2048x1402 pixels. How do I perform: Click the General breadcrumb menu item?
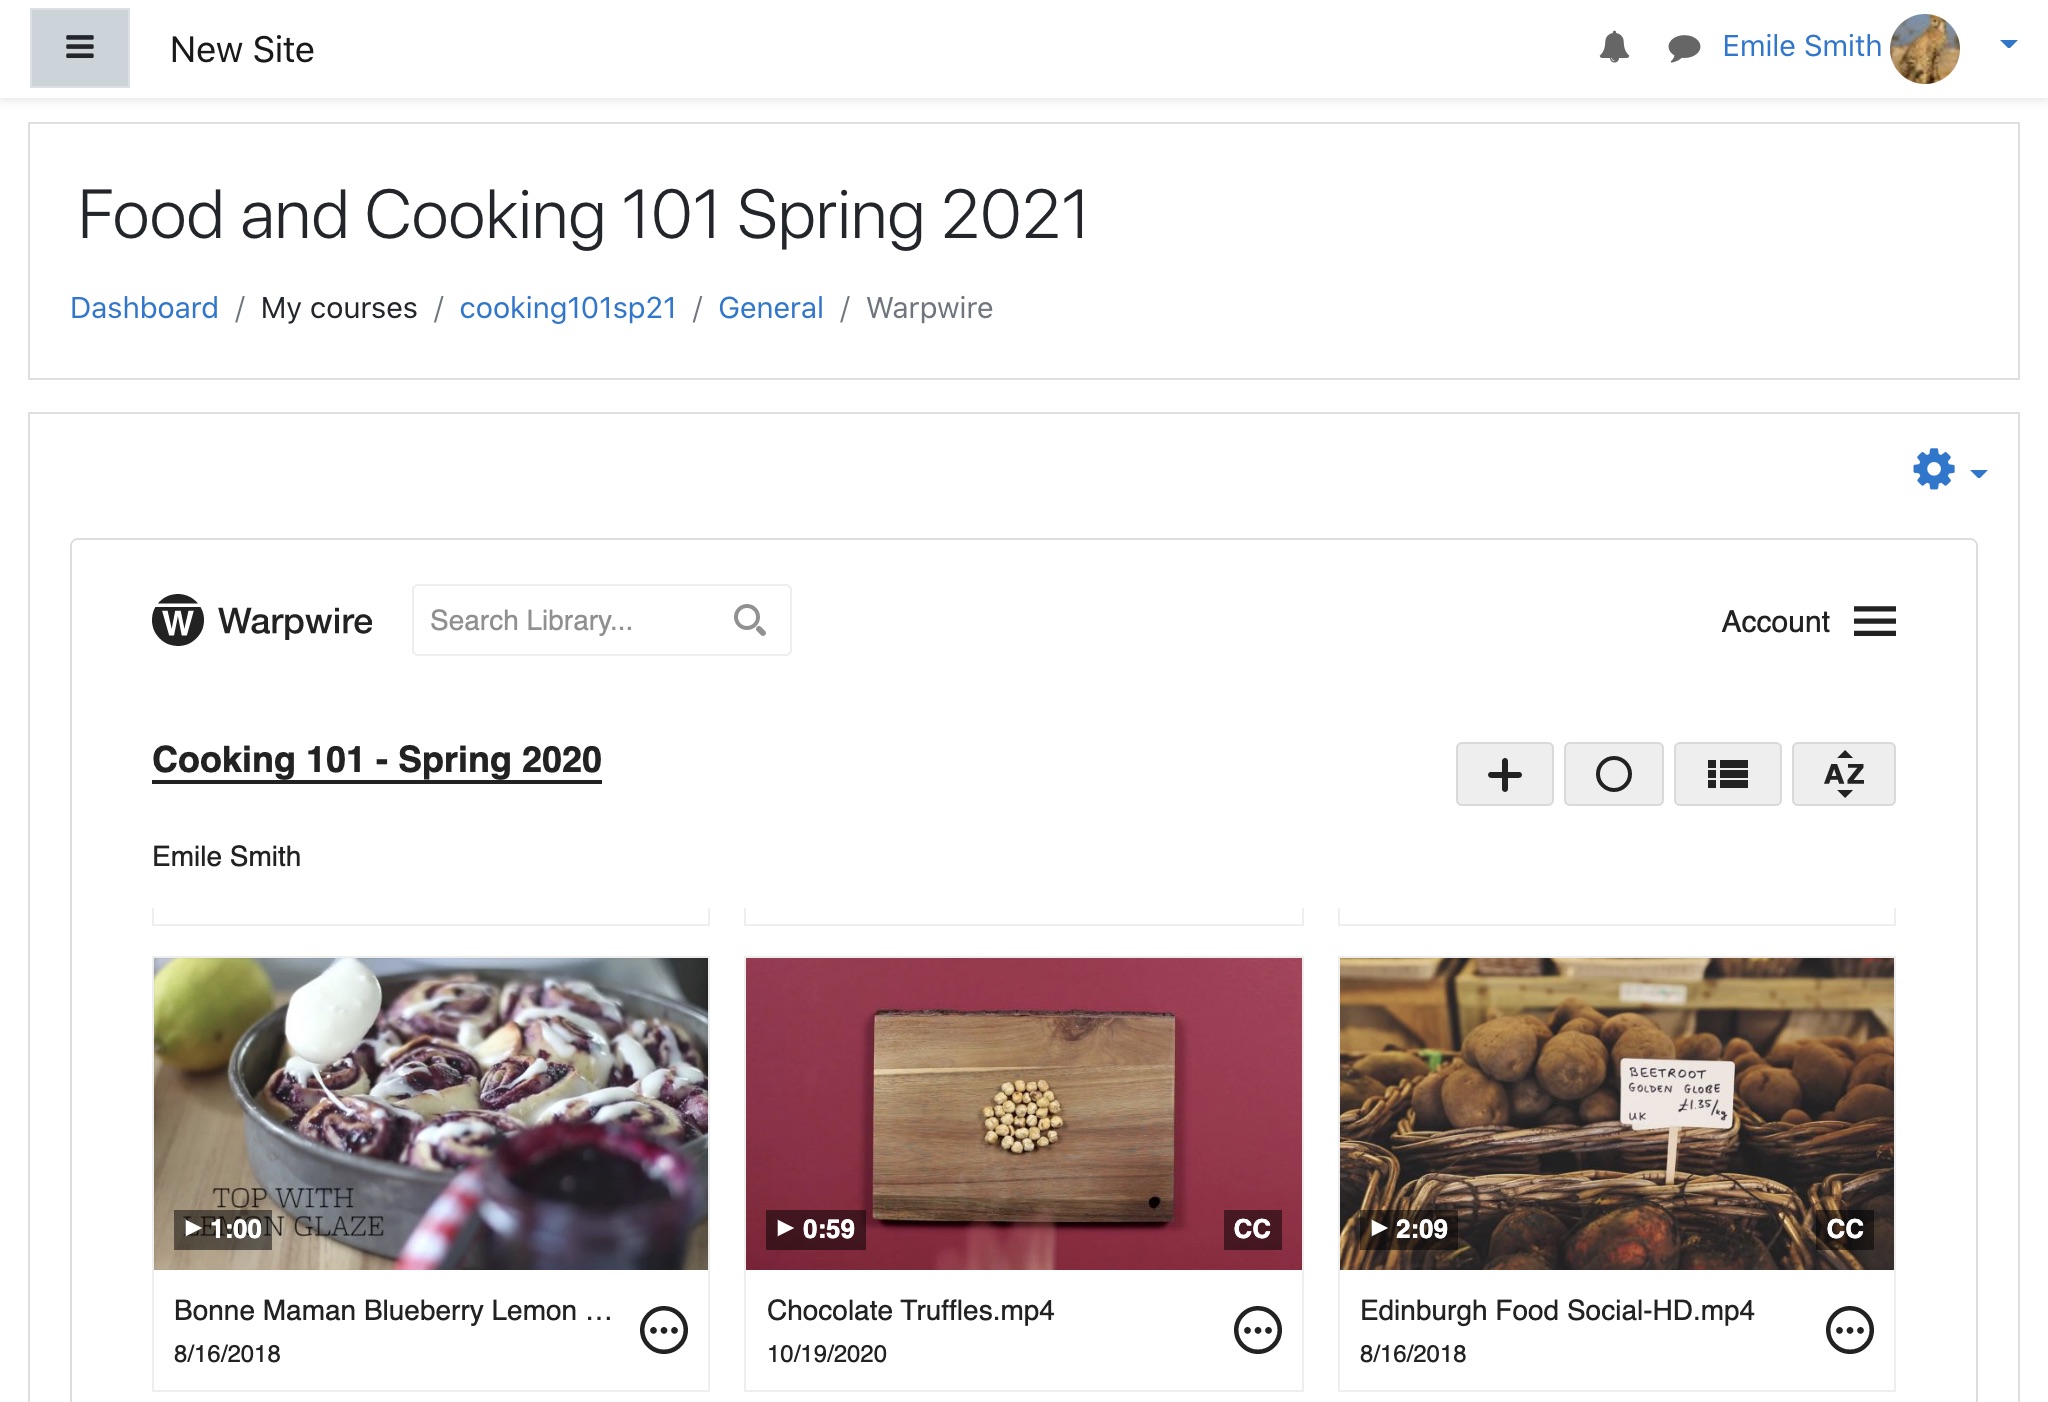tap(770, 307)
